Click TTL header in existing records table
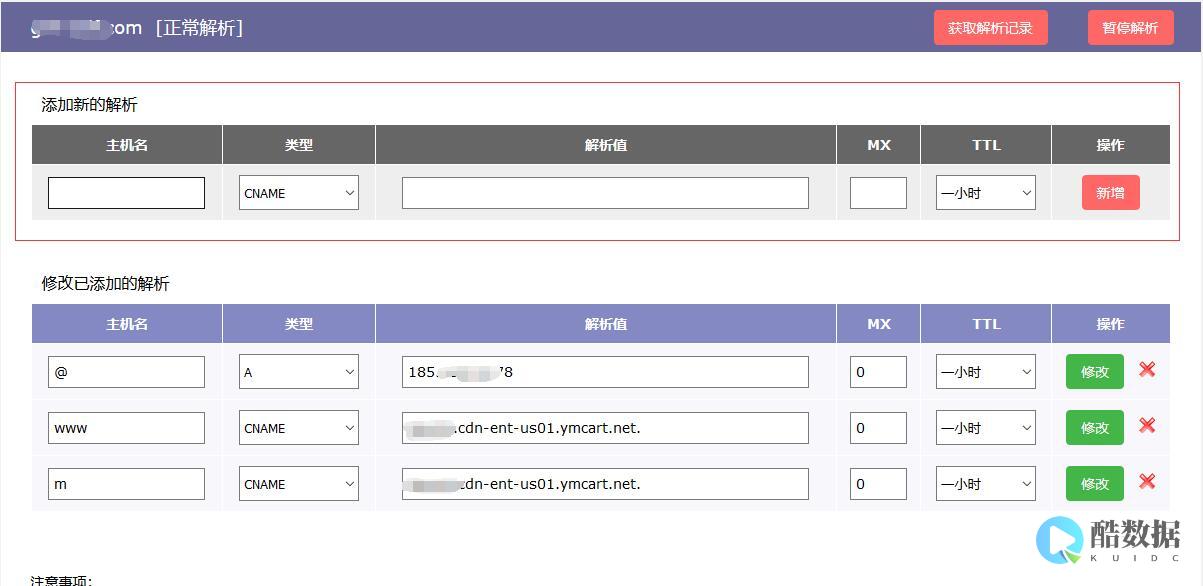The image size is (1203, 586). tap(986, 324)
